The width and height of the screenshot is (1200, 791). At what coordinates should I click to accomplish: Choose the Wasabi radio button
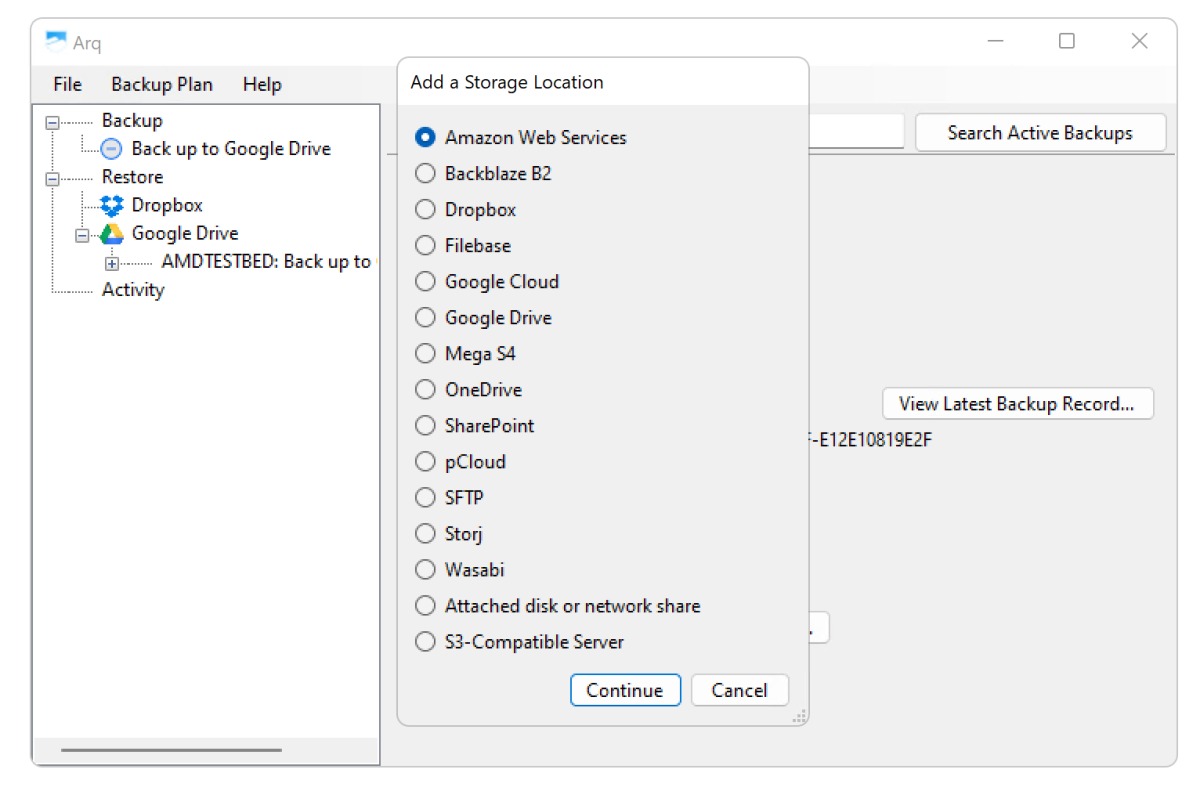point(426,570)
